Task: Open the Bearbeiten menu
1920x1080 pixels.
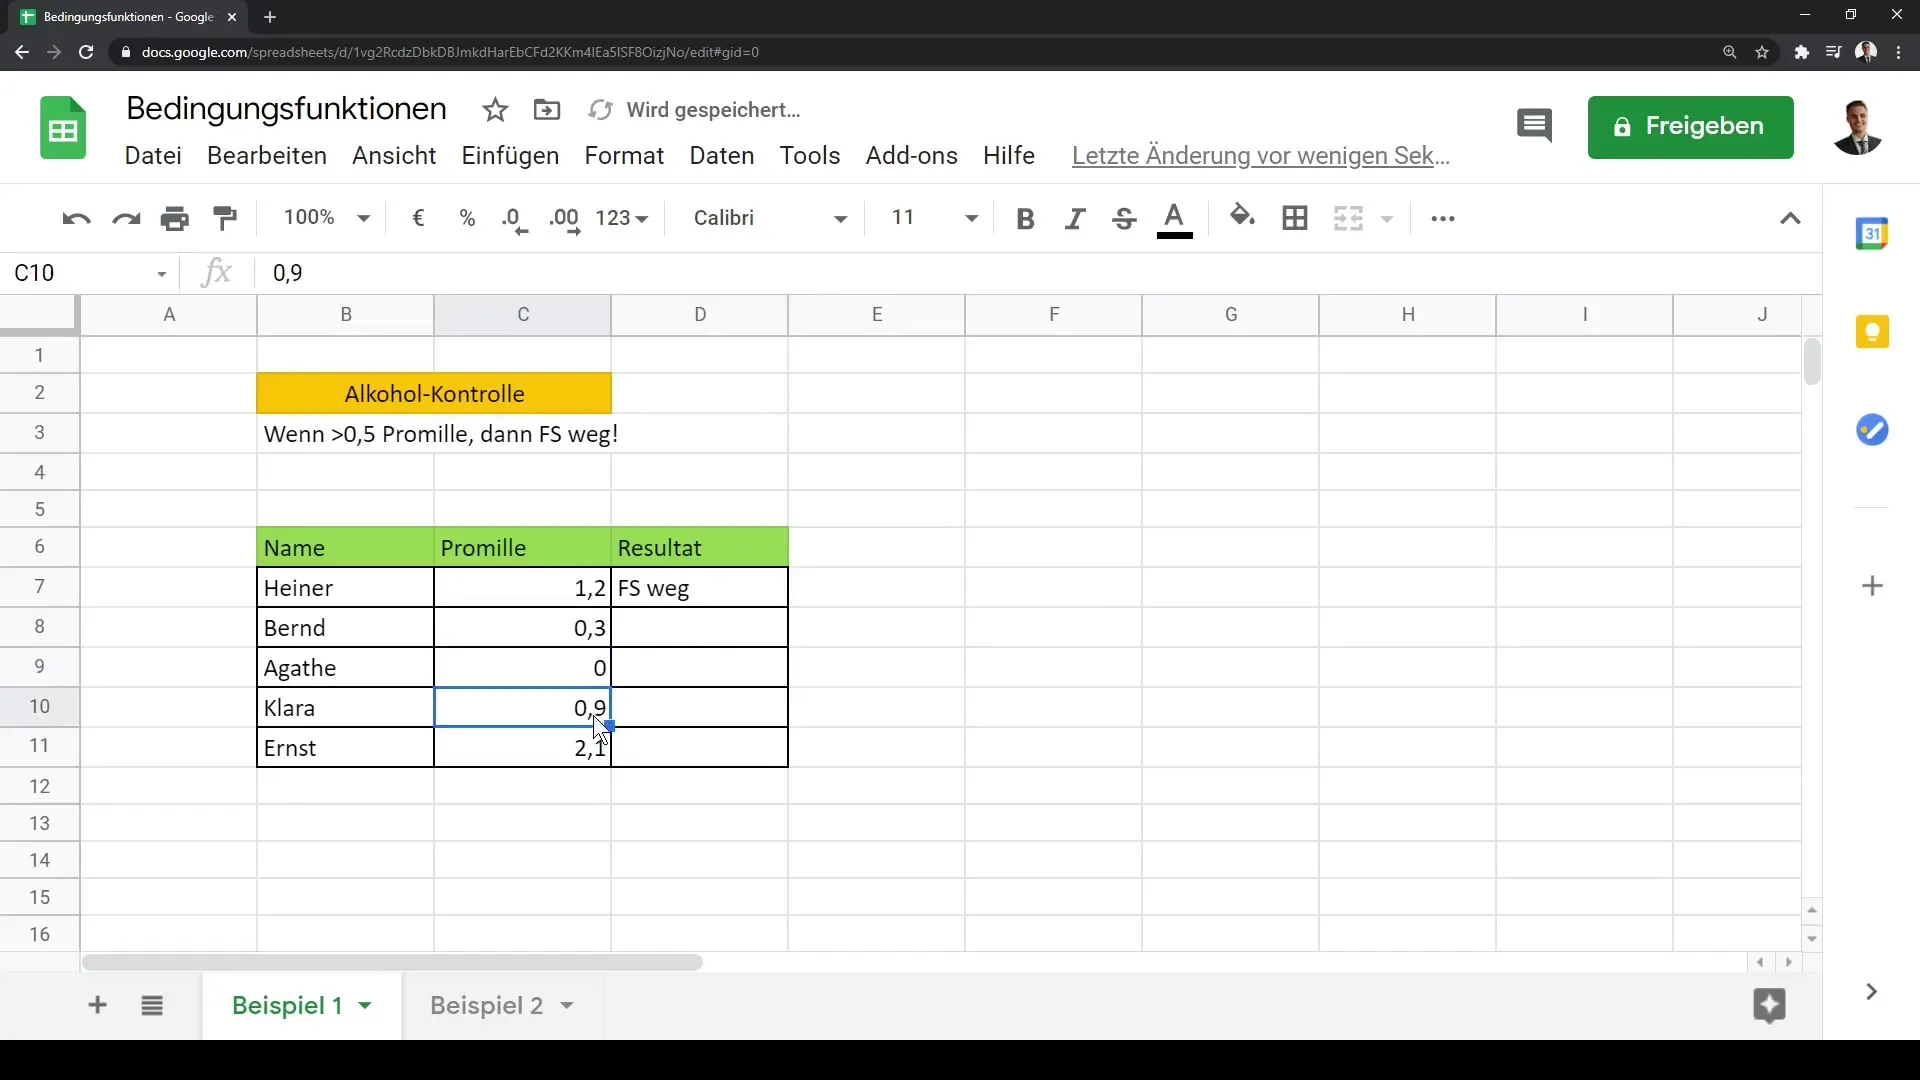Action: pyautogui.click(x=267, y=156)
